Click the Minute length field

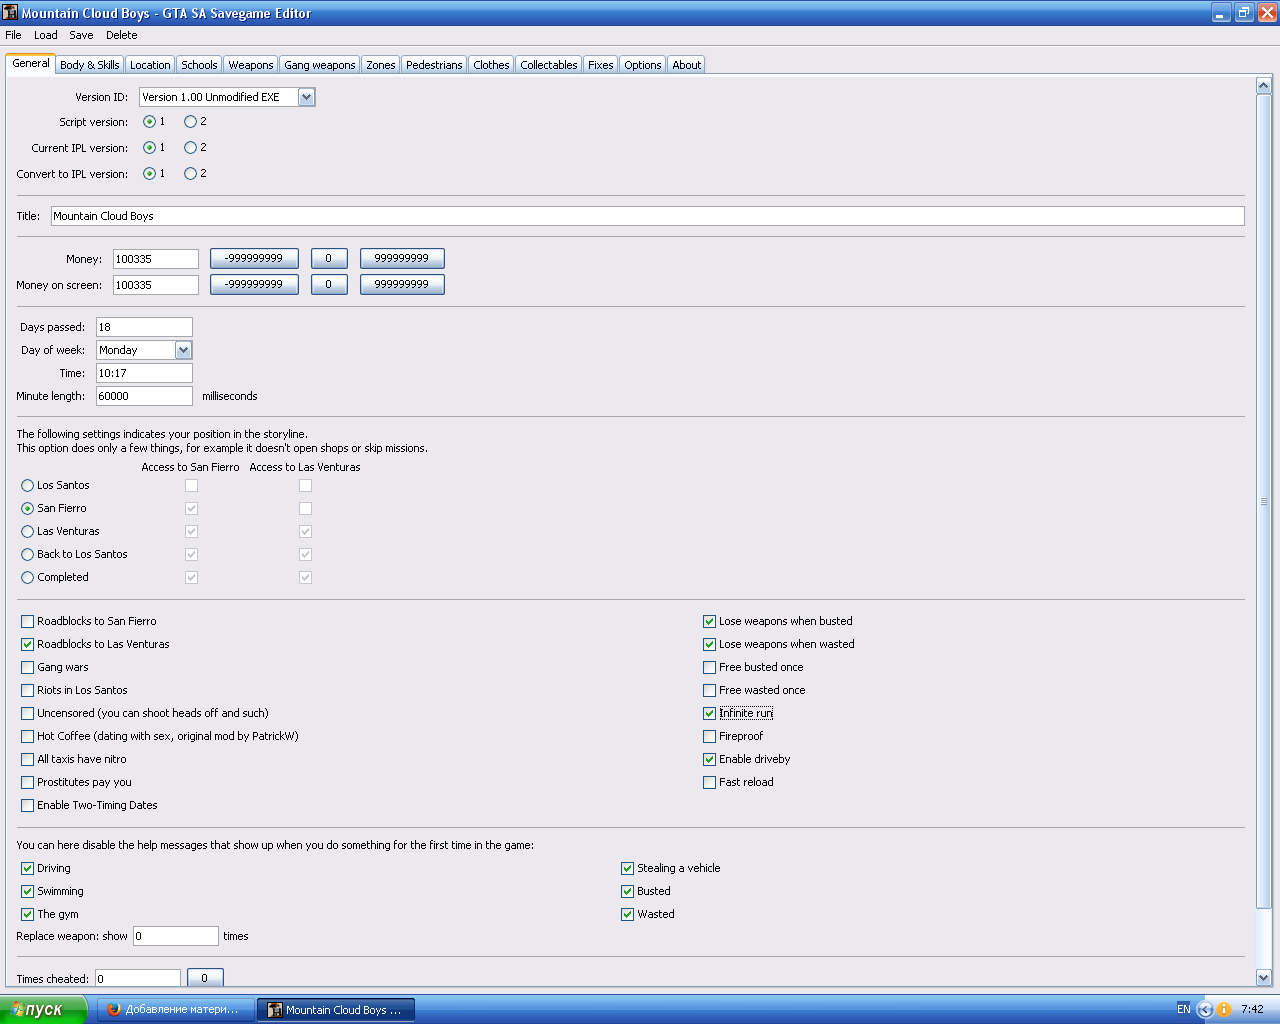coord(144,396)
